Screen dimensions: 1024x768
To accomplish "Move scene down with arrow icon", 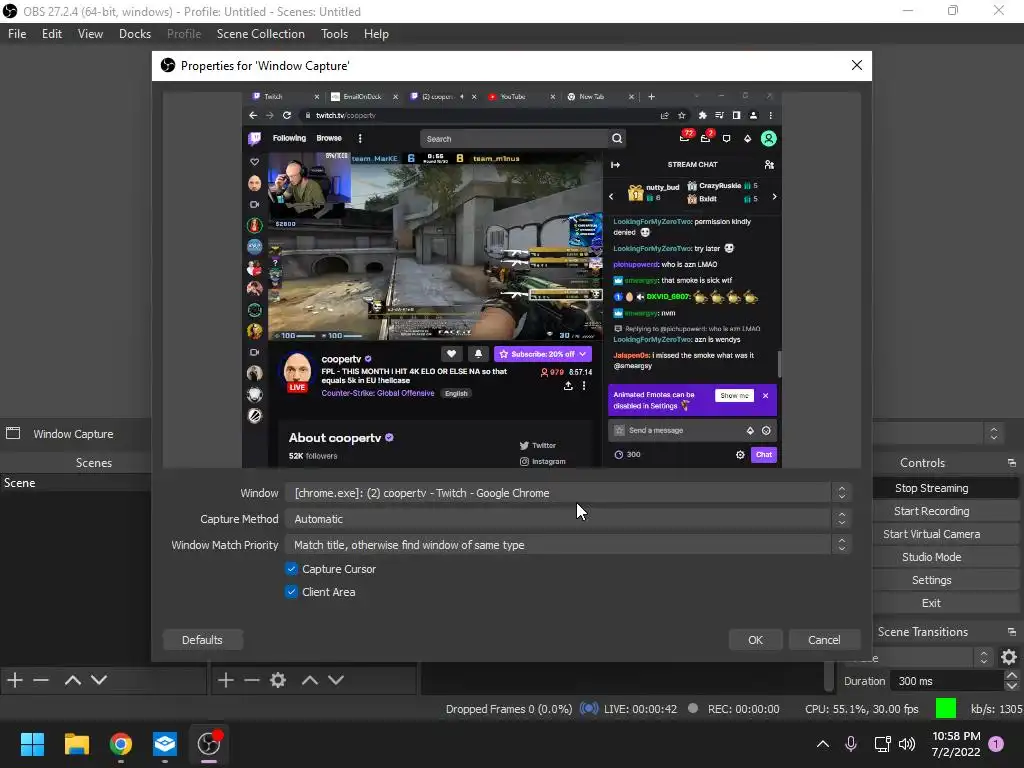I will tap(99, 680).
